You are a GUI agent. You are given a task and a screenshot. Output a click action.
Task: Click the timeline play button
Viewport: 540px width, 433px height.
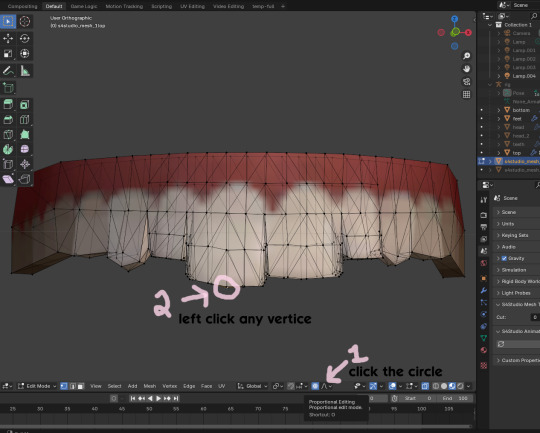[158, 399]
